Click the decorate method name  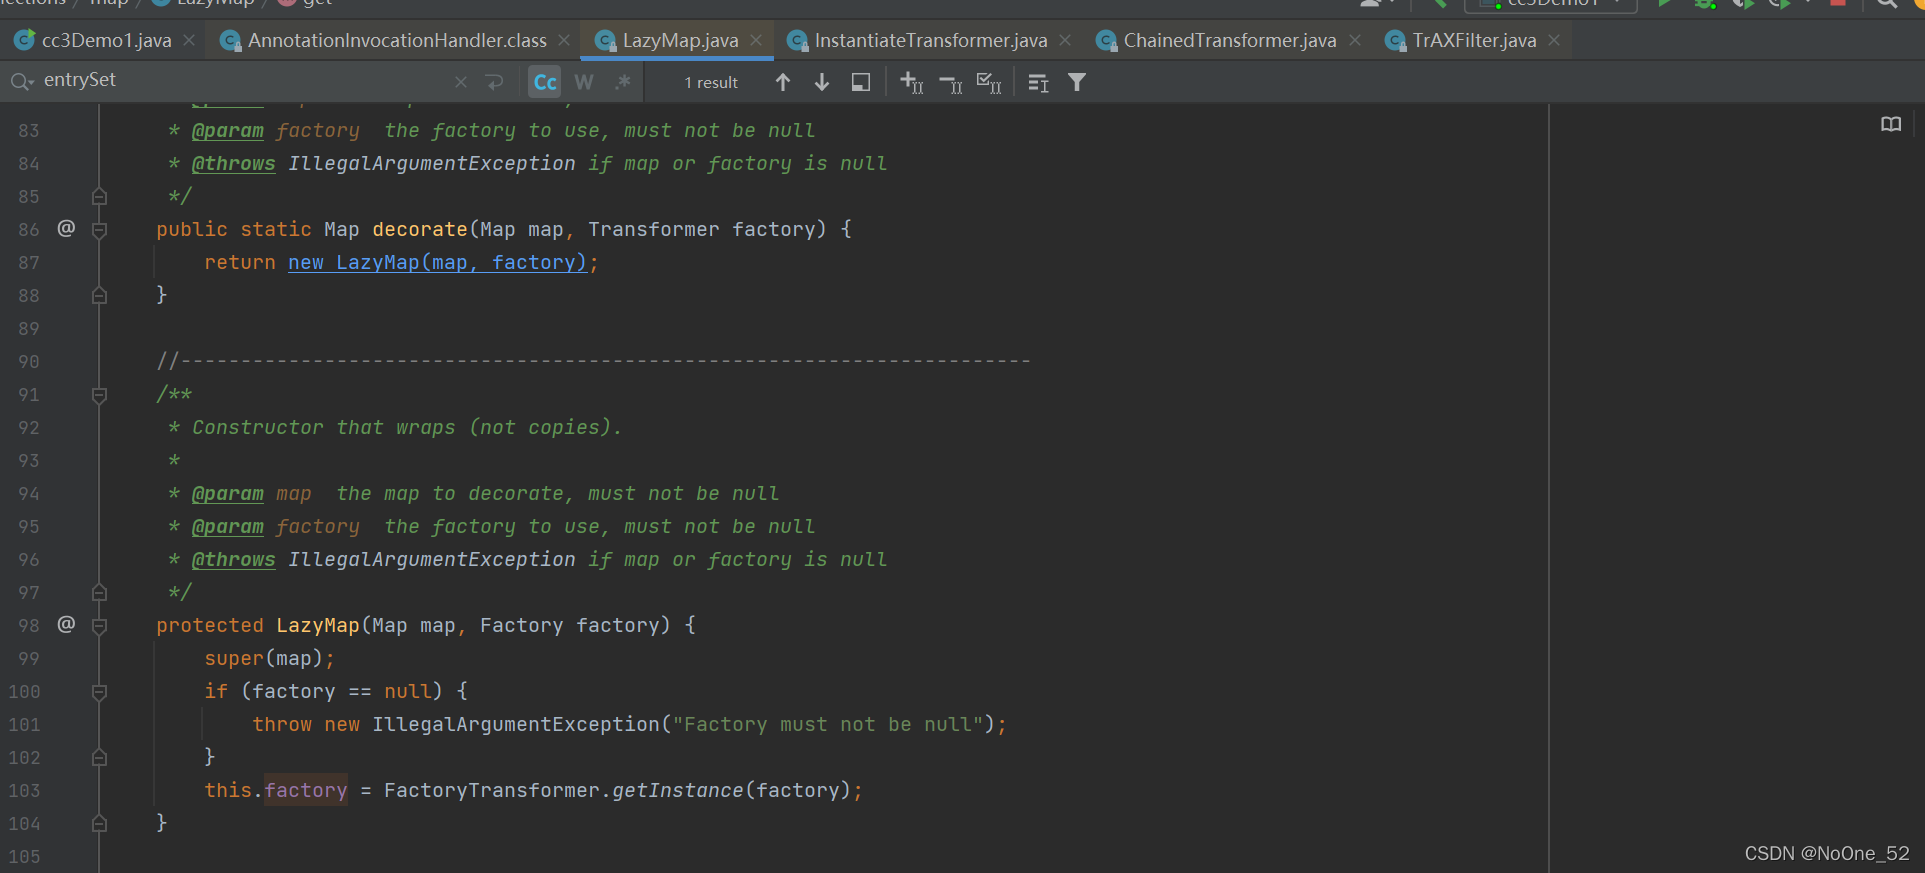pyautogui.click(x=420, y=229)
